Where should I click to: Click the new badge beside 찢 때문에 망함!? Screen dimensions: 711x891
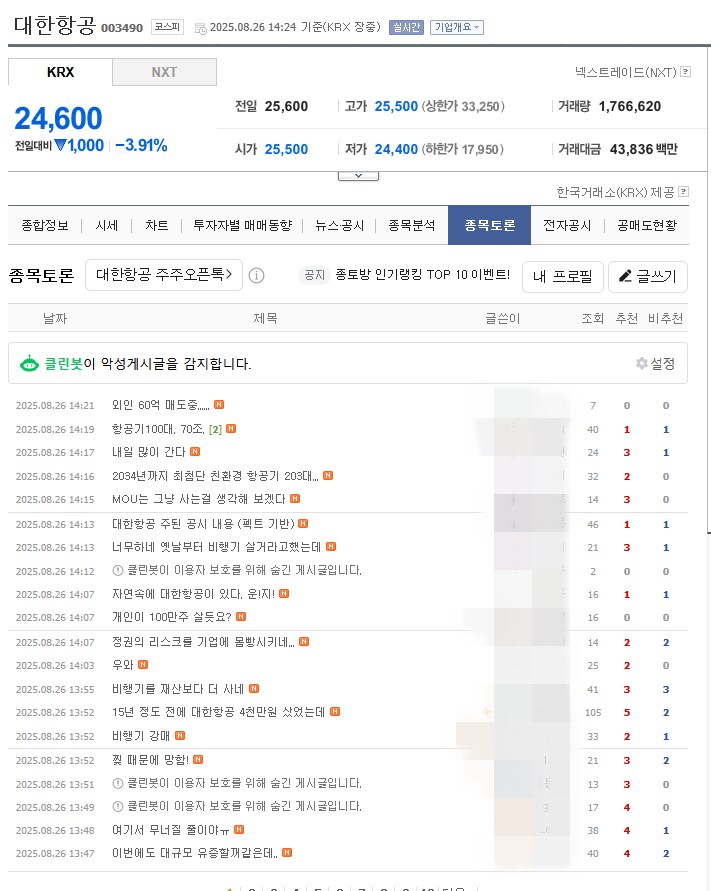pos(198,759)
